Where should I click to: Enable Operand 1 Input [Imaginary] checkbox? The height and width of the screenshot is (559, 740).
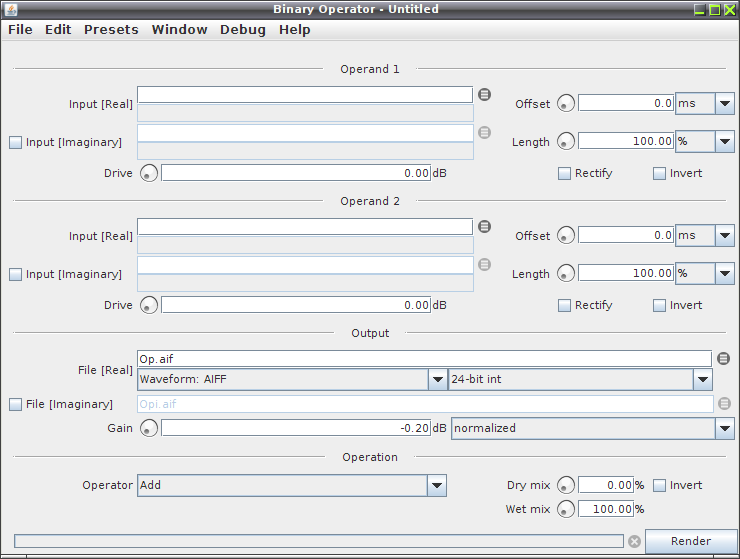click(16, 142)
